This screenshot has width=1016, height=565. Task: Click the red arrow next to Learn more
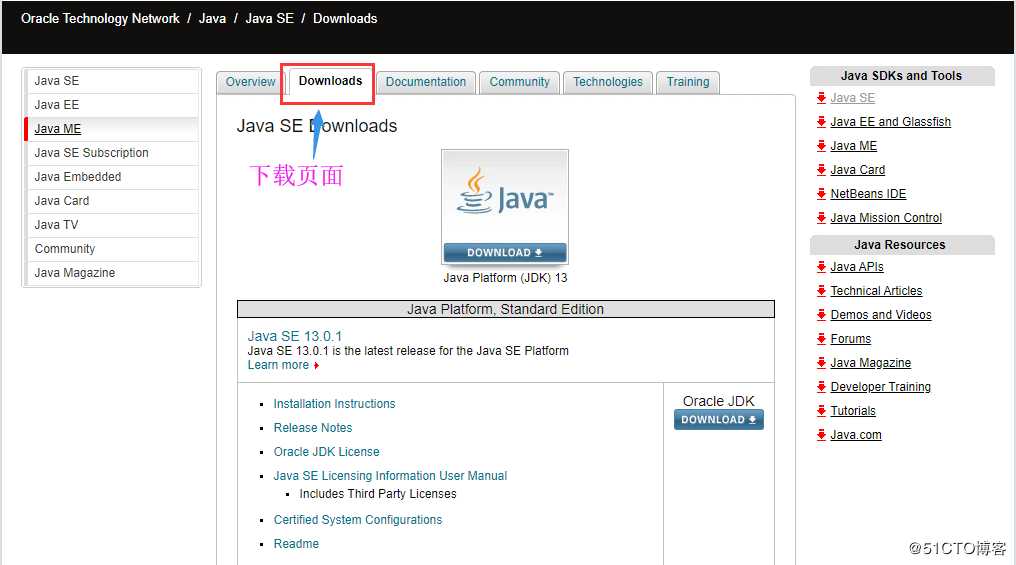(316, 365)
